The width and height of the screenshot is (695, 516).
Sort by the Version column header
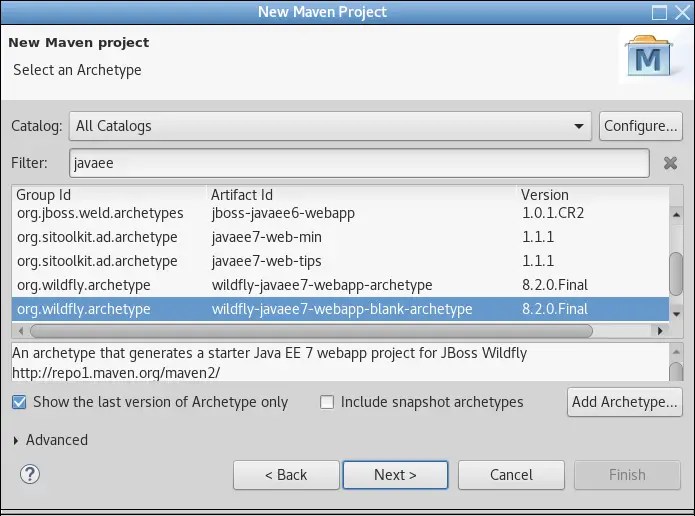click(x=593, y=195)
